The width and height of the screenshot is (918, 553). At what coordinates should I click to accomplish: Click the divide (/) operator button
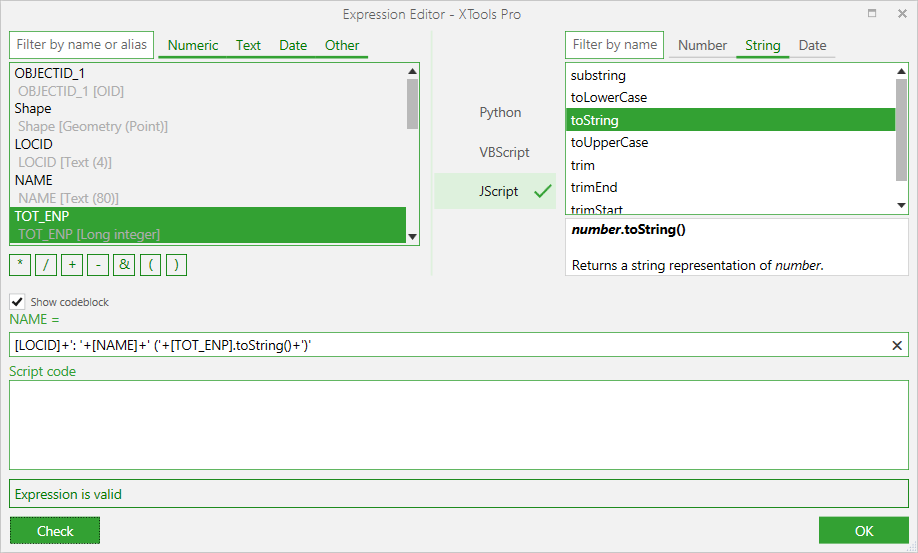[46, 265]
